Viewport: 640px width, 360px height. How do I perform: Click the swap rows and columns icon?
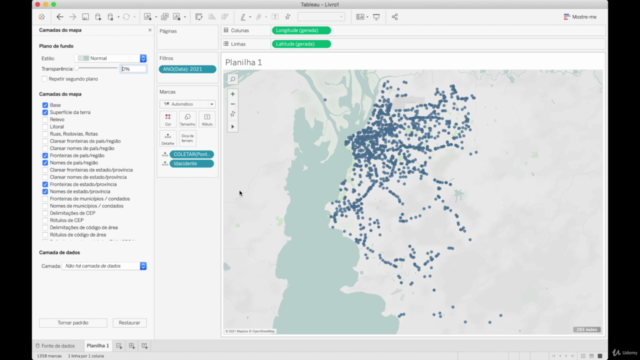tap(199, 17)
